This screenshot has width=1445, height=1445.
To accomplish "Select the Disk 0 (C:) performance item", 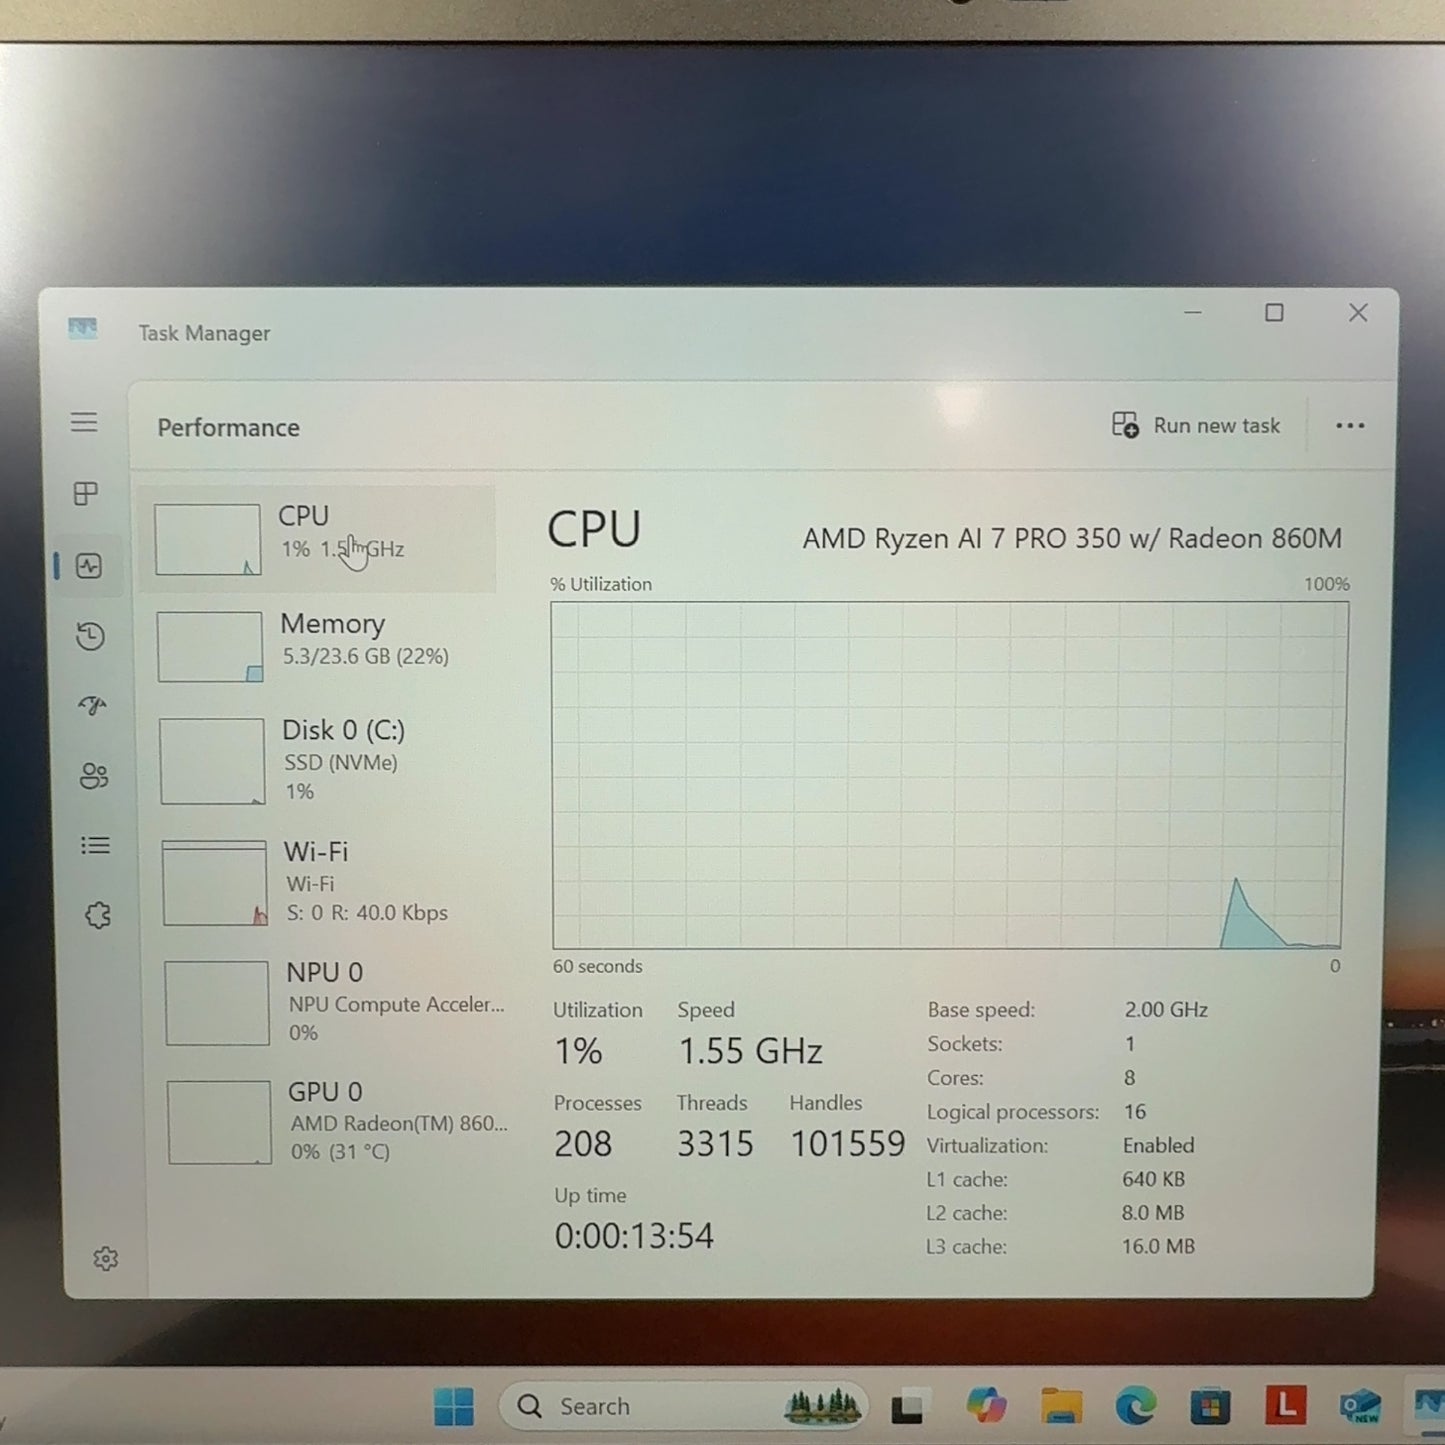I will pos(324,760).
